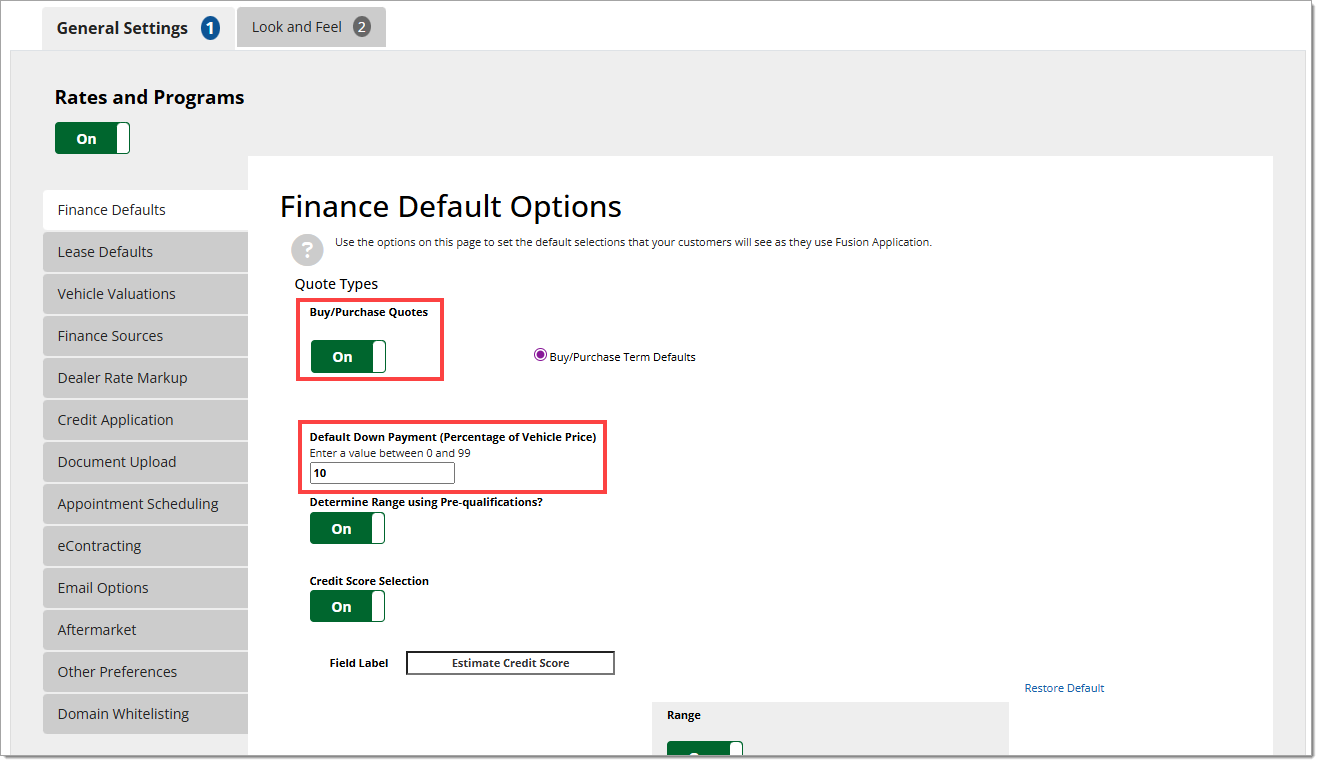Click the Default Down Payment input field
Screen dimensions: 1319x763
click(382, 473)
